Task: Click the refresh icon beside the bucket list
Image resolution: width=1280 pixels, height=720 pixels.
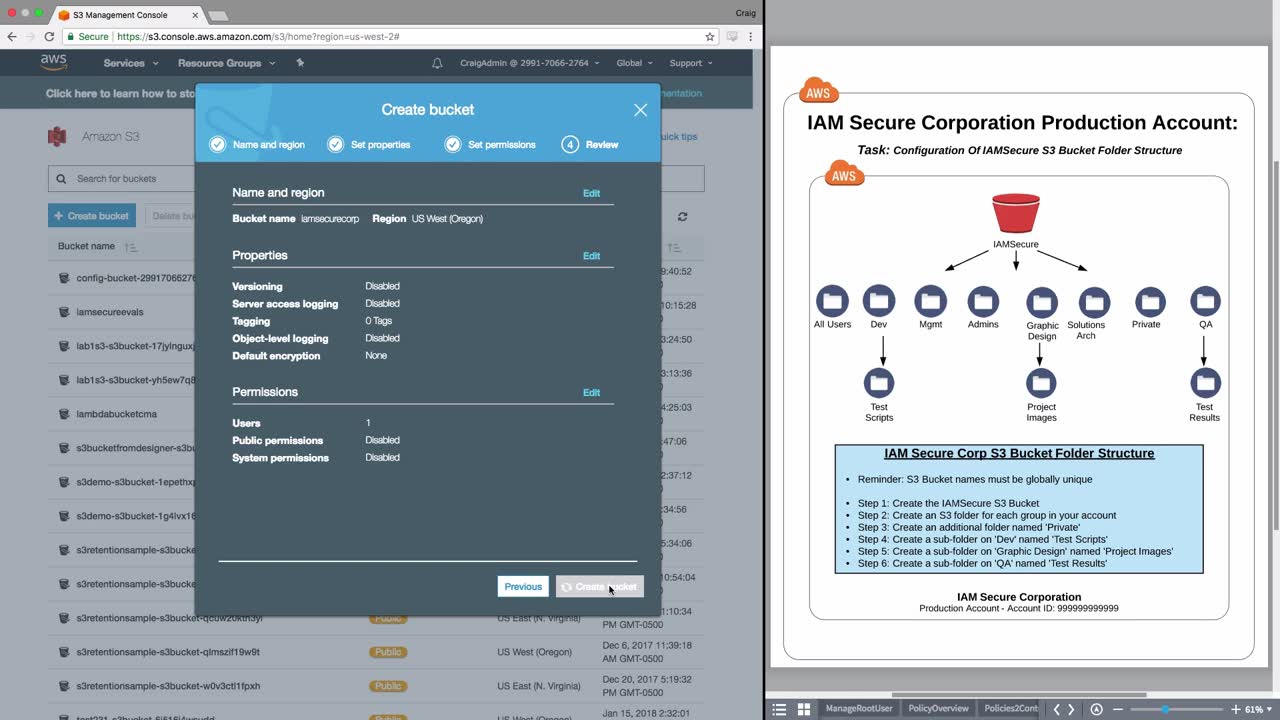Action: coord(683,216)
